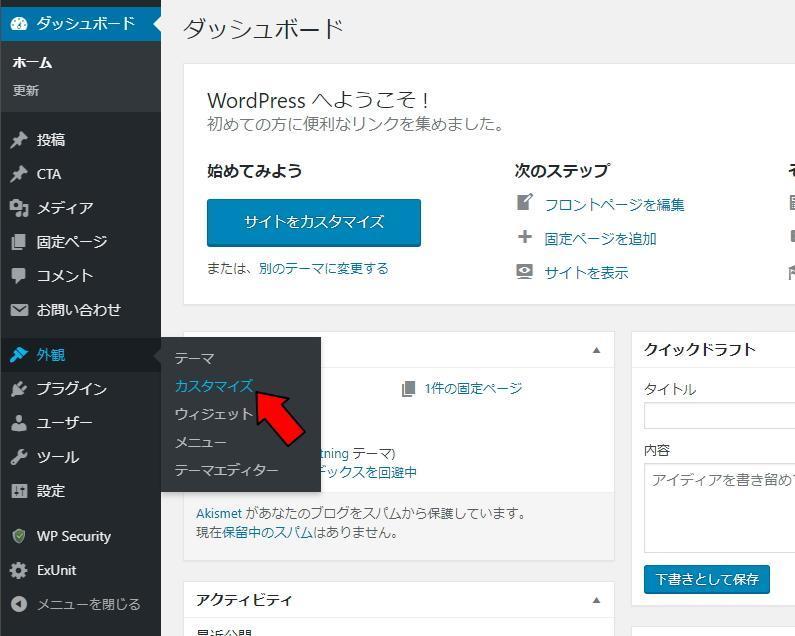Click the pushpin icon next to CTA
The height and width of the screenshot is (636, 795).
pyautogui.click(x=19, y=174)
